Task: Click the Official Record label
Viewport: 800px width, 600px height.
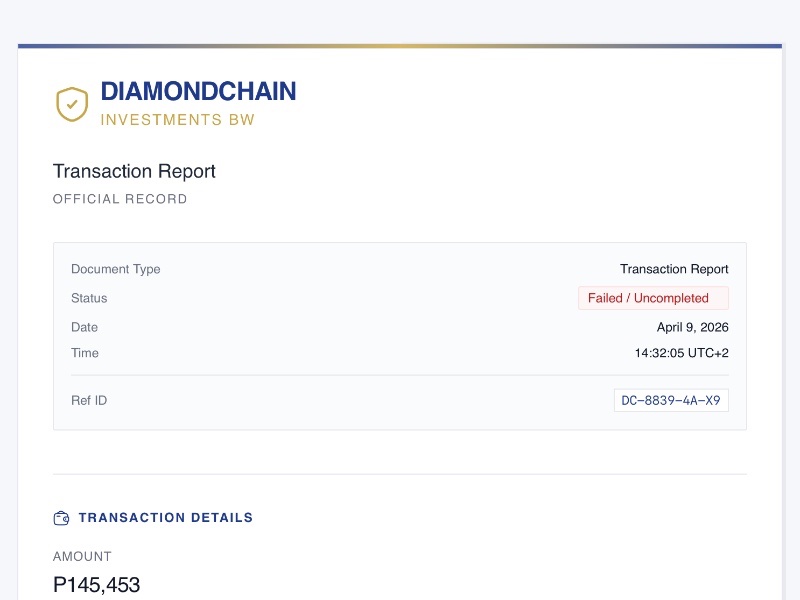Action: [x=120, y=199]
